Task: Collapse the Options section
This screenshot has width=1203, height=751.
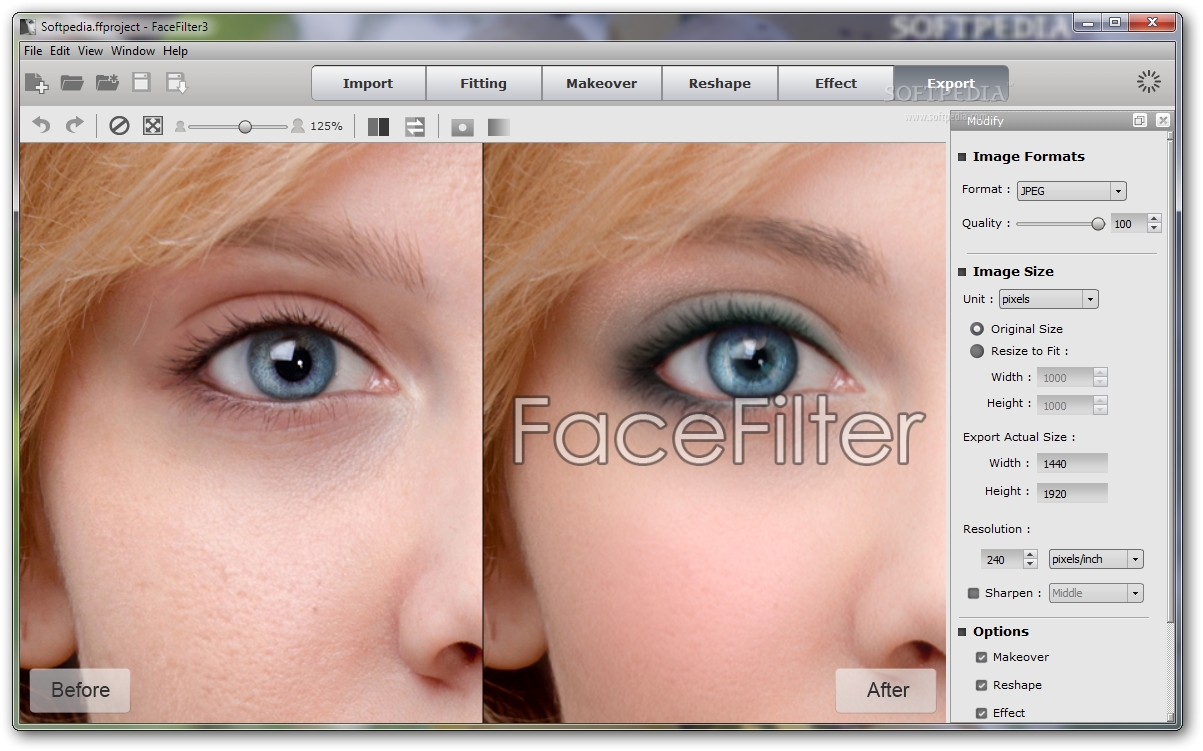Action: (963, 632)
